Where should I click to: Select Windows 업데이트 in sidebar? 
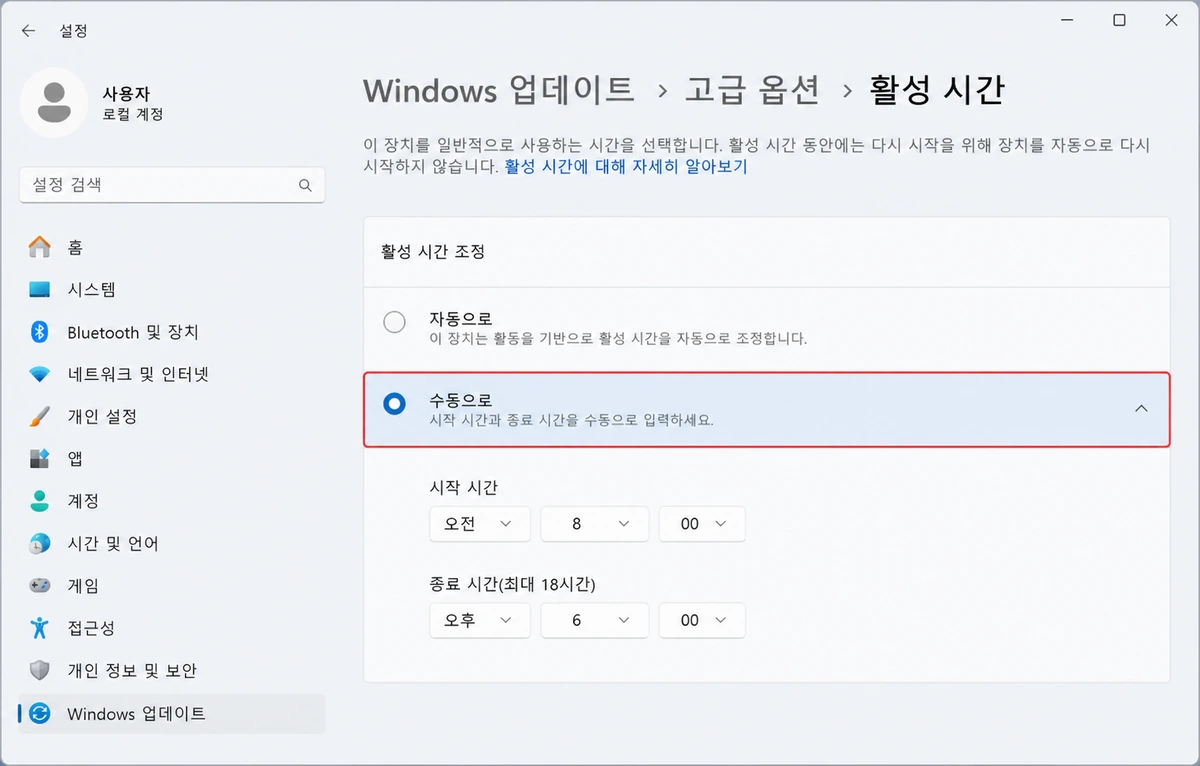pos(172,714)
